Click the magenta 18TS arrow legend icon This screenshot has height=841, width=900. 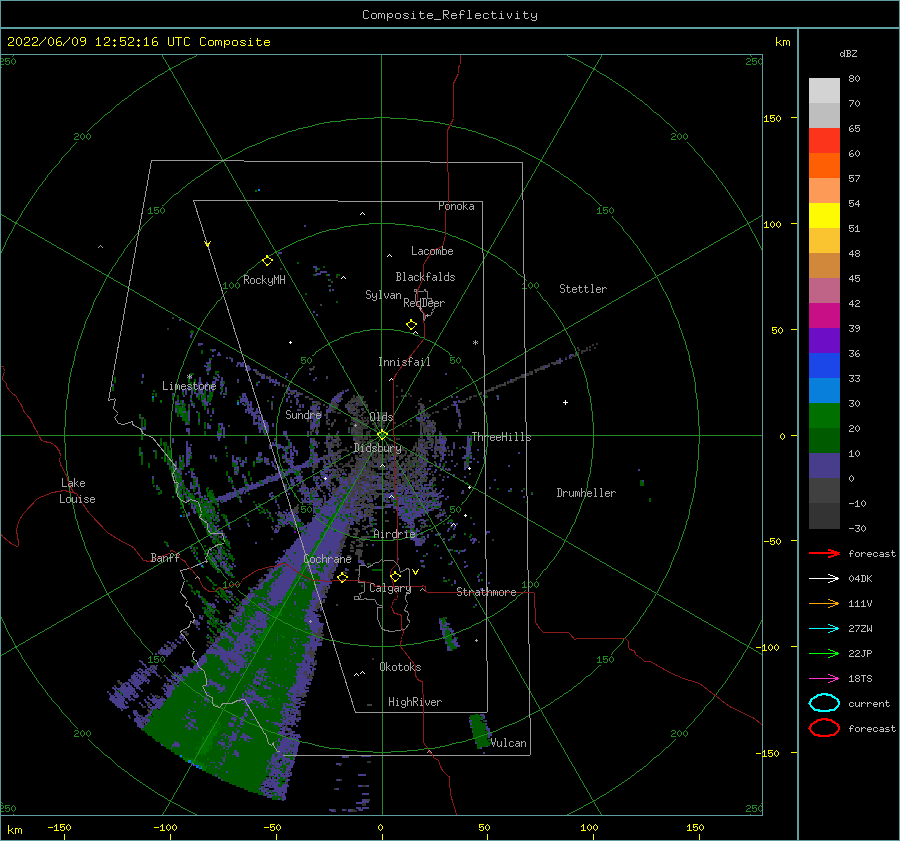coord(824,679)
